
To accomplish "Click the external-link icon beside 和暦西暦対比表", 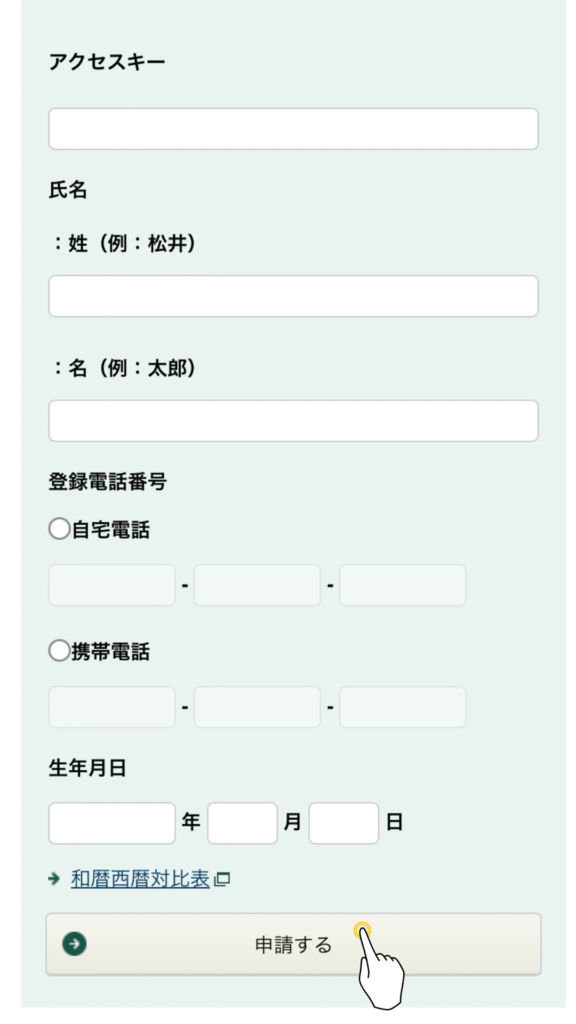I will coord(222,879).
